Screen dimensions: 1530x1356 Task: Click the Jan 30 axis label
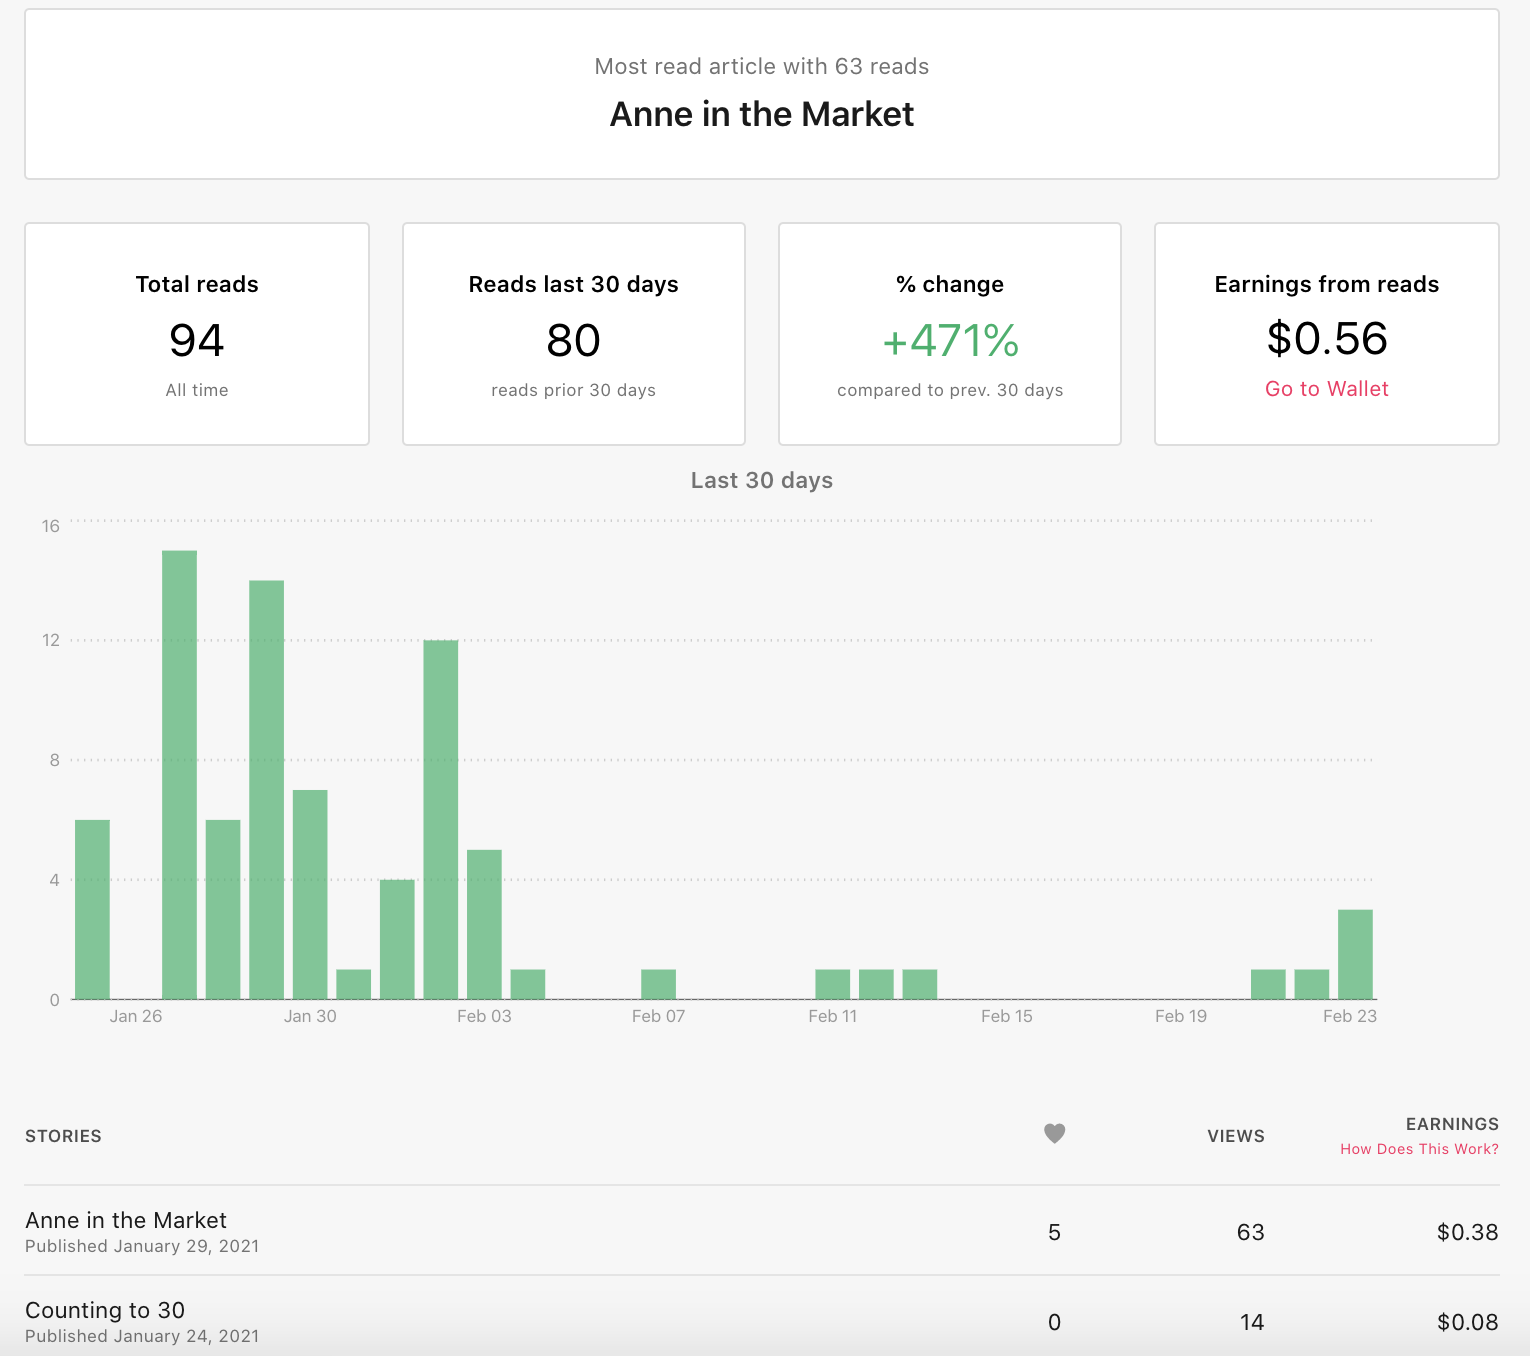pyautogui.click(x=310, y=1016)
